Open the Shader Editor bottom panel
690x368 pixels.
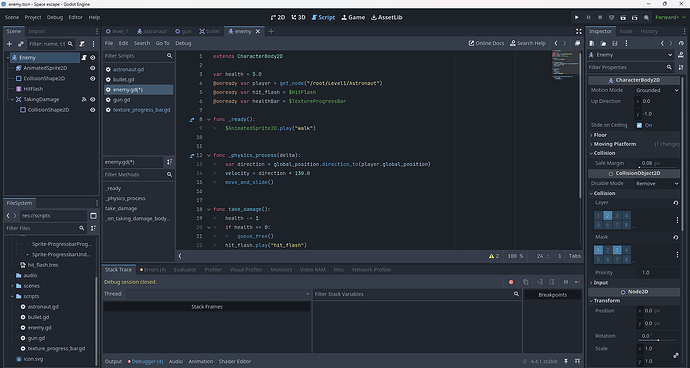235,361
